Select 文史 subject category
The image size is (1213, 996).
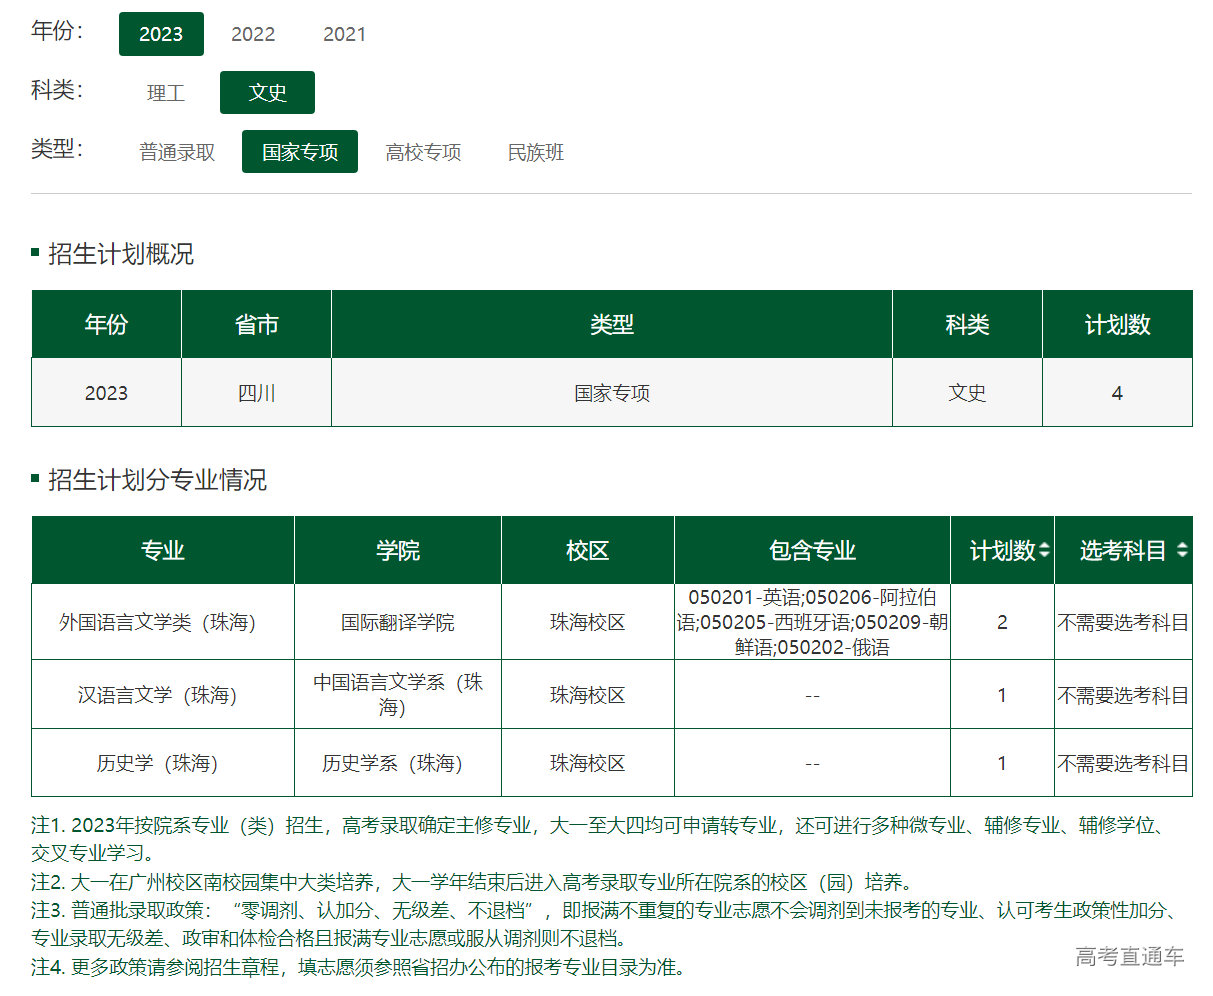[267, 93]
